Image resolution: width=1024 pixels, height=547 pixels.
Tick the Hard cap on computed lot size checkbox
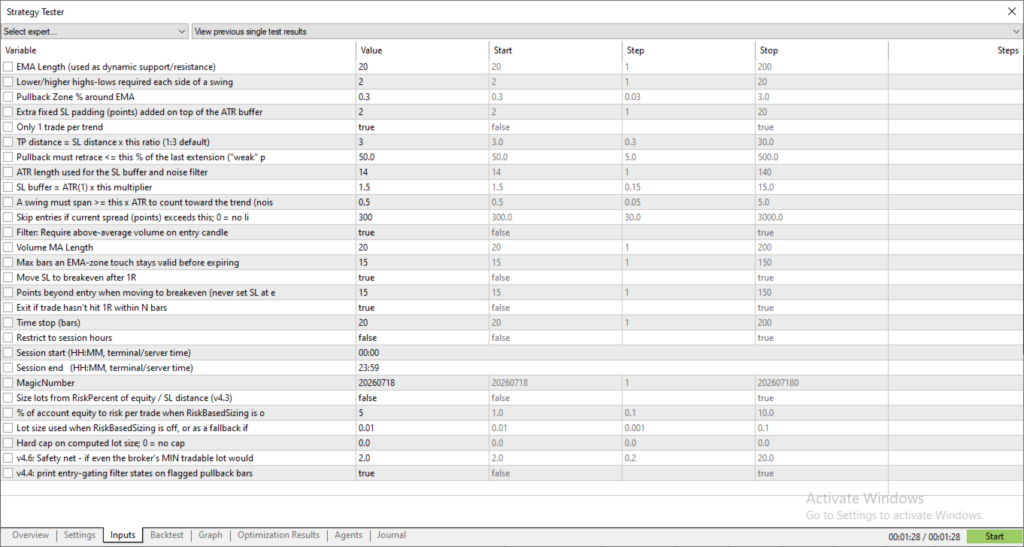coord(8,443)
